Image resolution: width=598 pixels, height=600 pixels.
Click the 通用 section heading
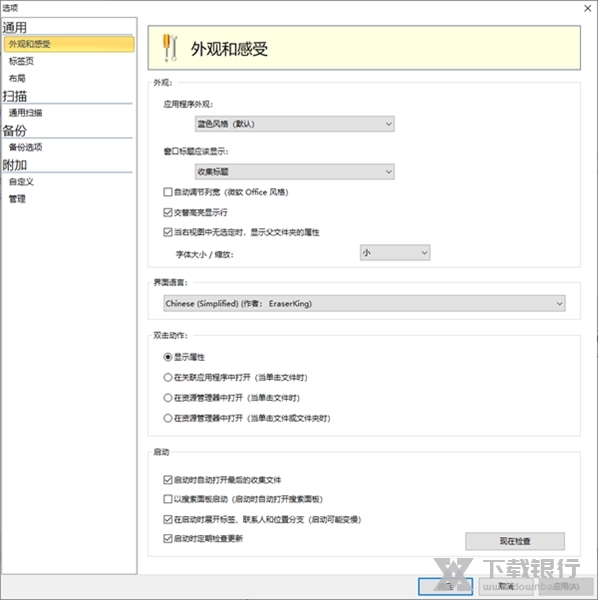(15, 28)
